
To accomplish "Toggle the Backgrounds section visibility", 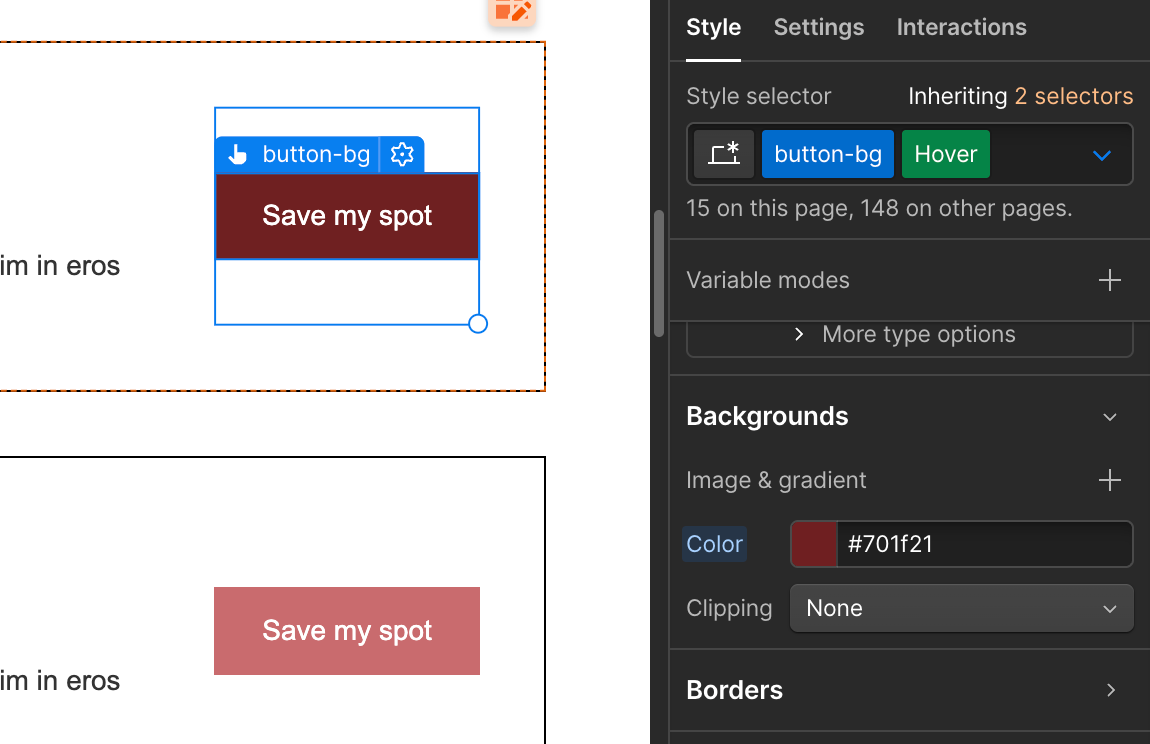I will click(x=1109, y=416).
